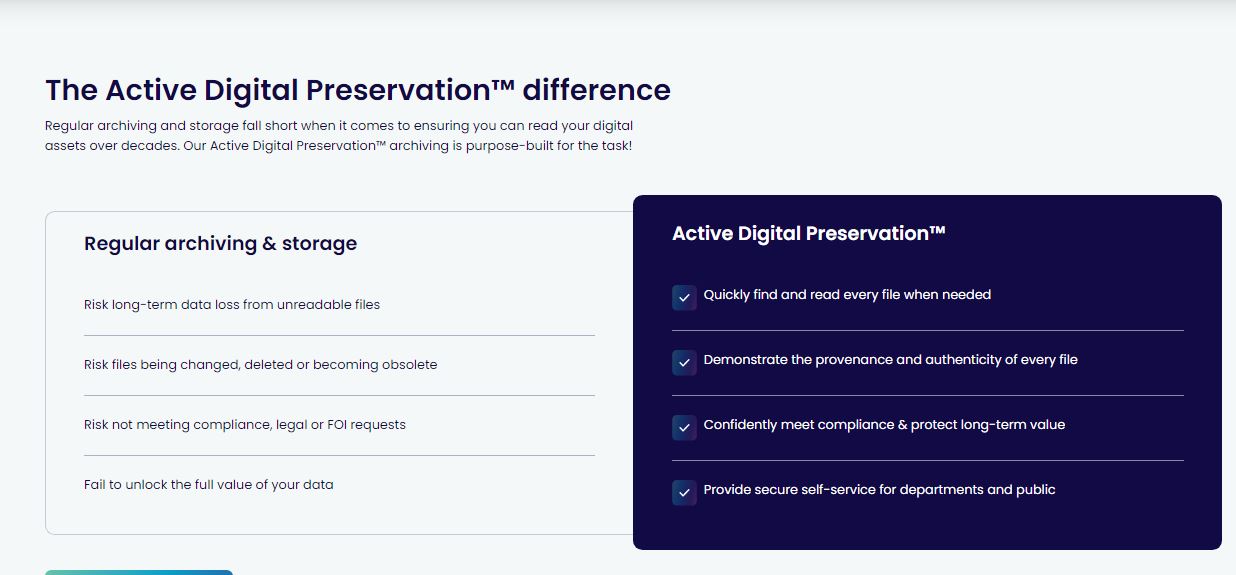Click 'Risk not meeting compliance, legal or FOI requests'
This screenshot has width=1236, height=575.
coord(245,424)
